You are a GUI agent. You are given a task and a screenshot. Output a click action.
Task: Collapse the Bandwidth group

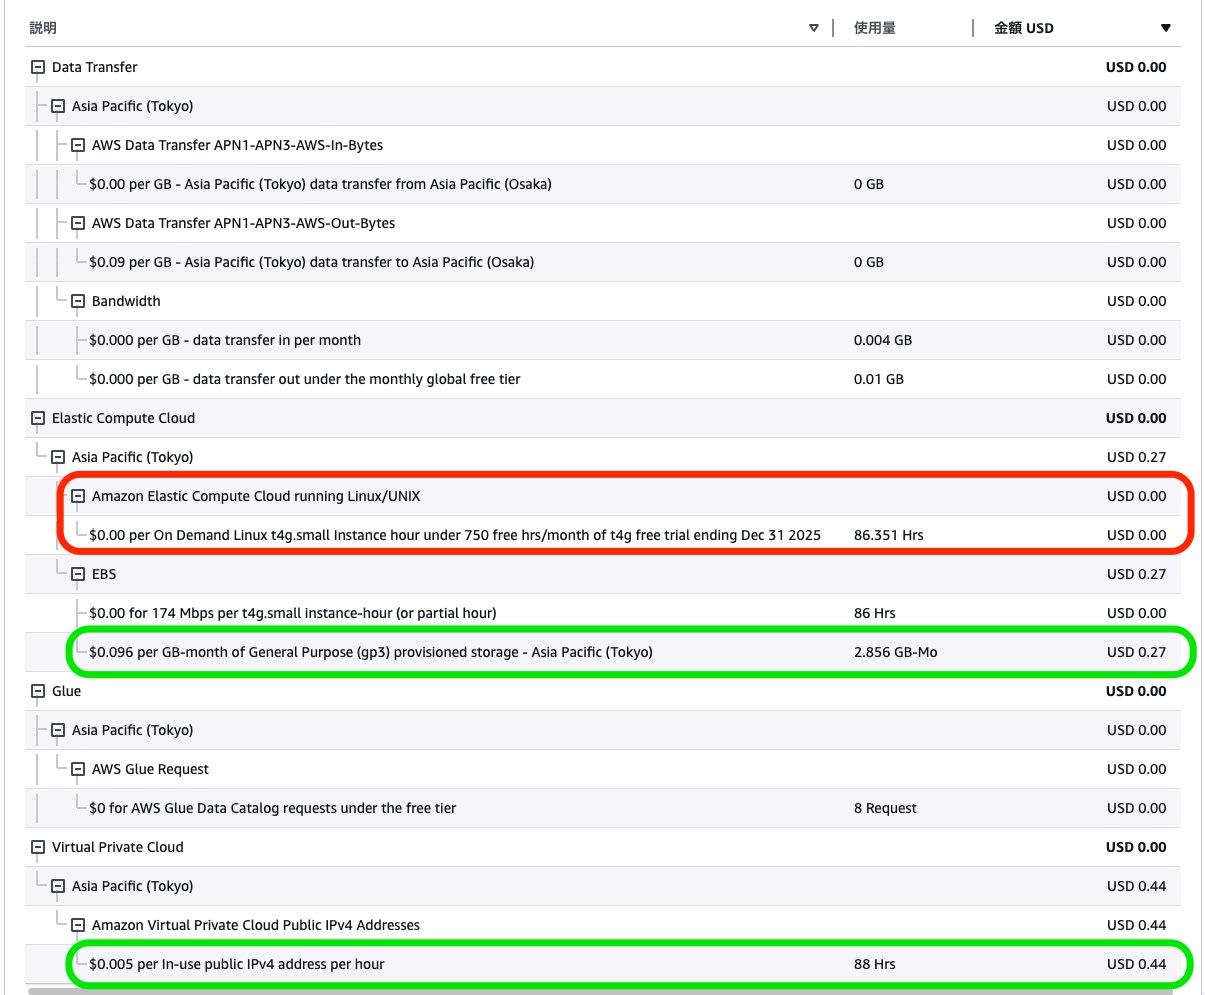(x=78, y=301)
